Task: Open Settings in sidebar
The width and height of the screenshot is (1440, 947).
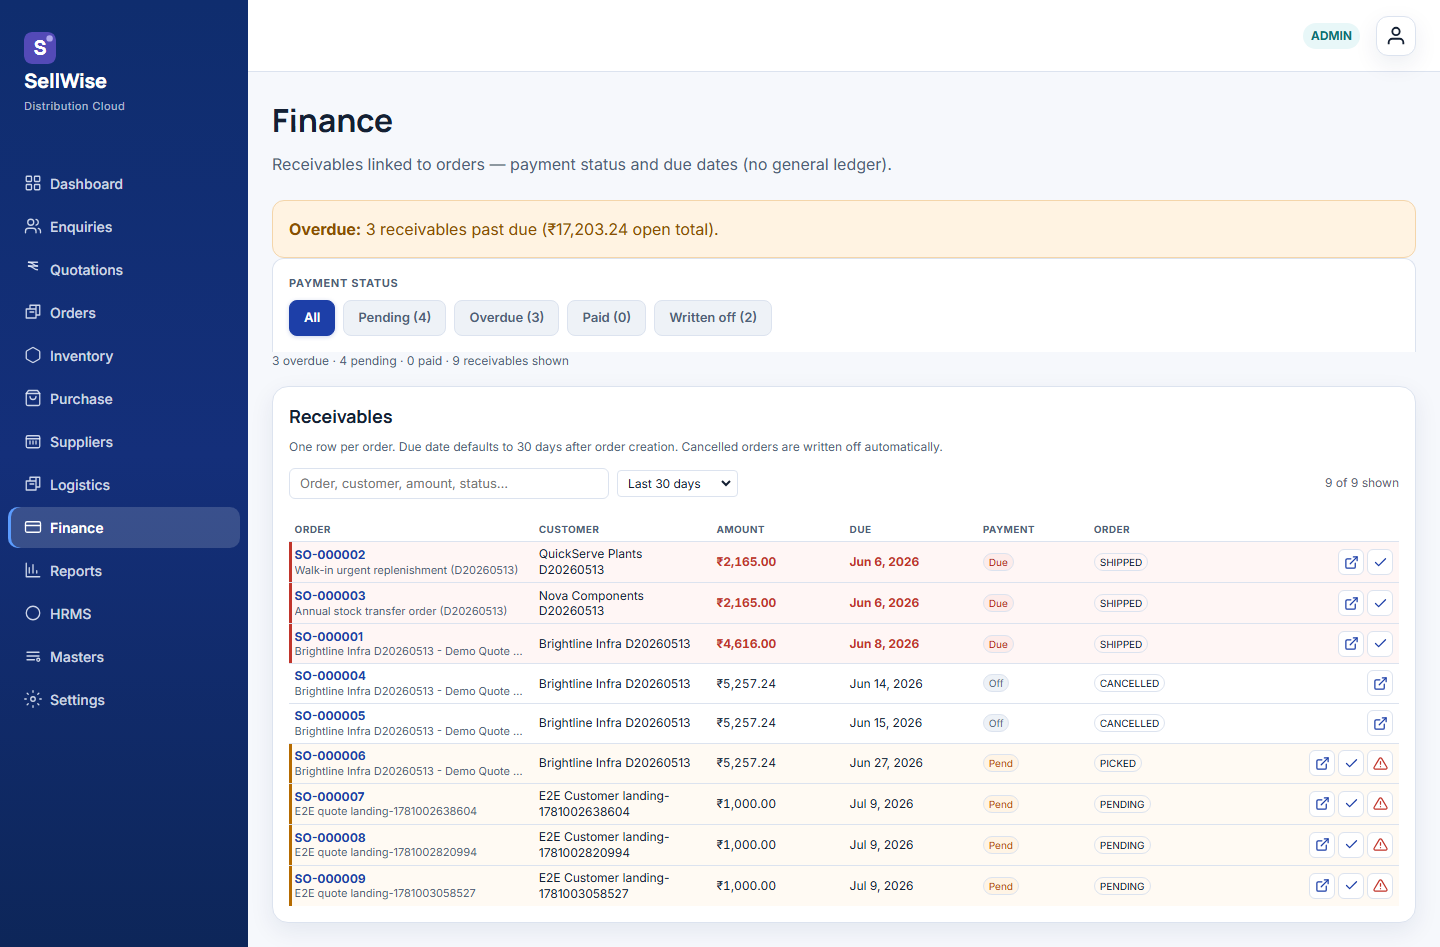Action: coord(124,700)
